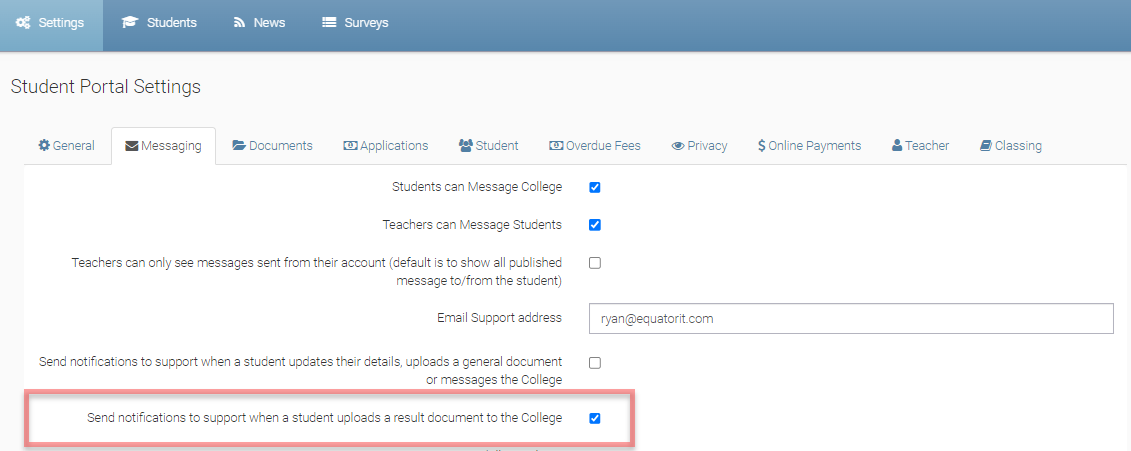Switch to the Applications tab
Image resolution: width=1131 pixels, height=451 pixels.
[386, 146]
